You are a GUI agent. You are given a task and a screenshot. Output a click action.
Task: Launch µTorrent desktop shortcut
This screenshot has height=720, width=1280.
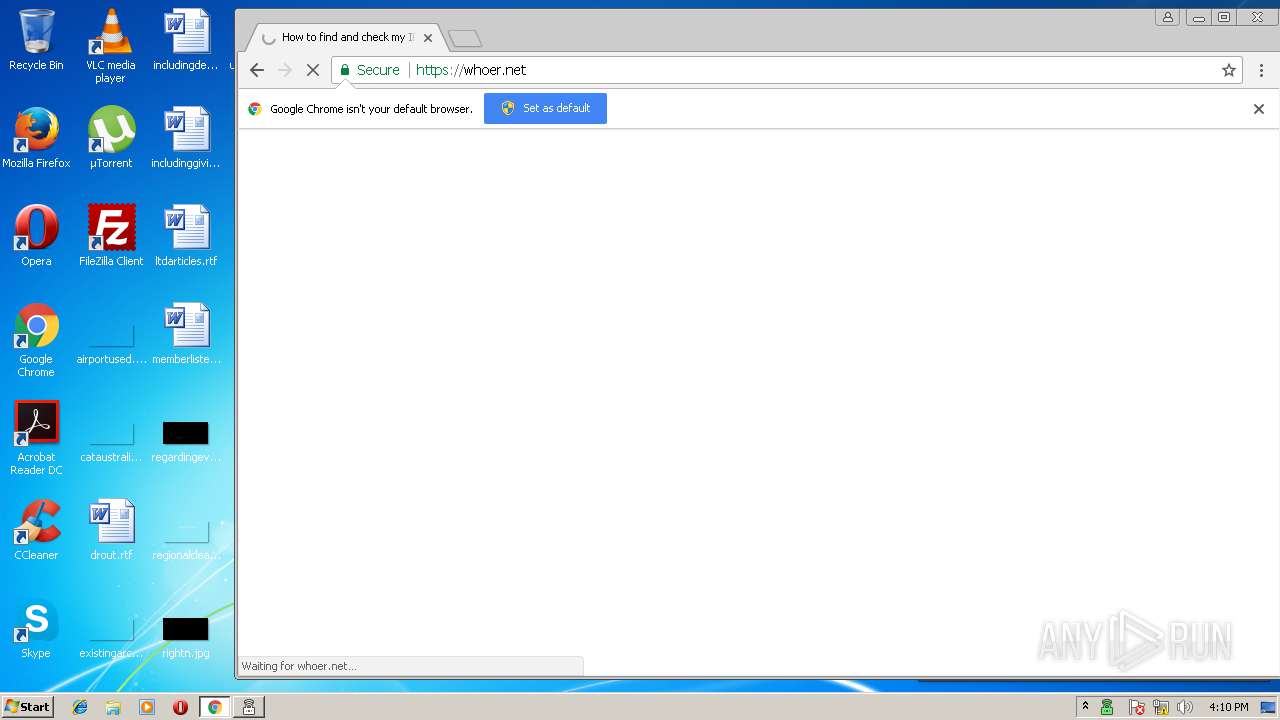(x=110, y=138)
